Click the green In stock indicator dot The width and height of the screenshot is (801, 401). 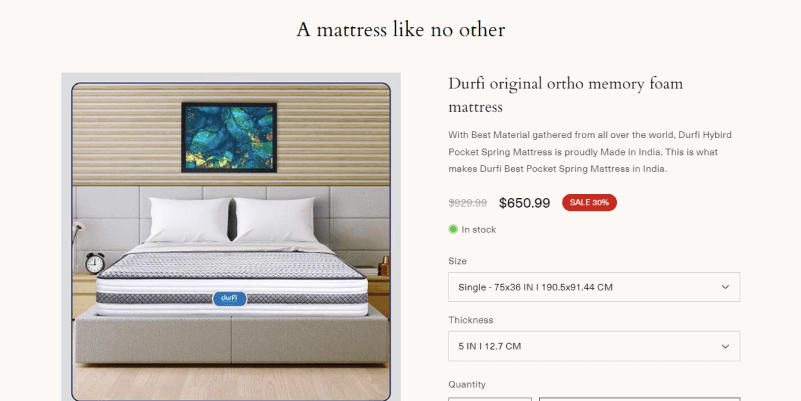click(x=453, y=229)
